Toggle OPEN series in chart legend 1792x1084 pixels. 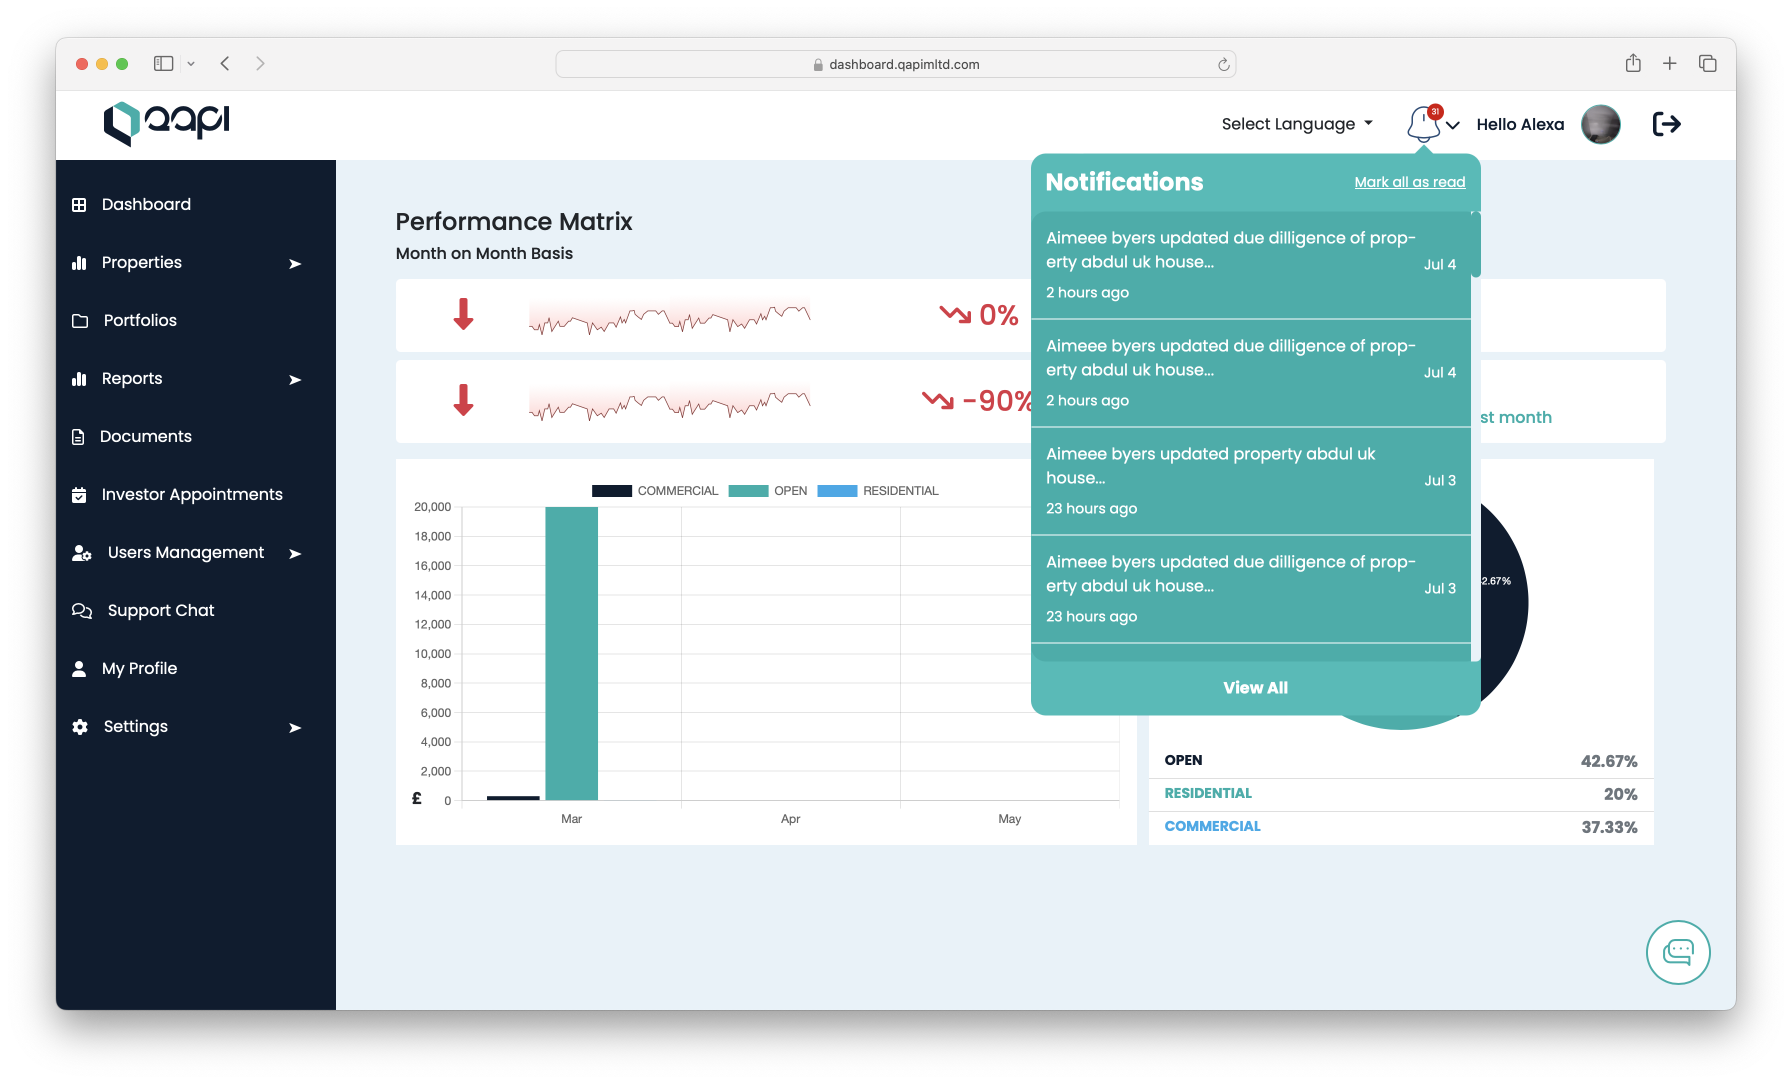pyautogui.click(x=768, y=491)
